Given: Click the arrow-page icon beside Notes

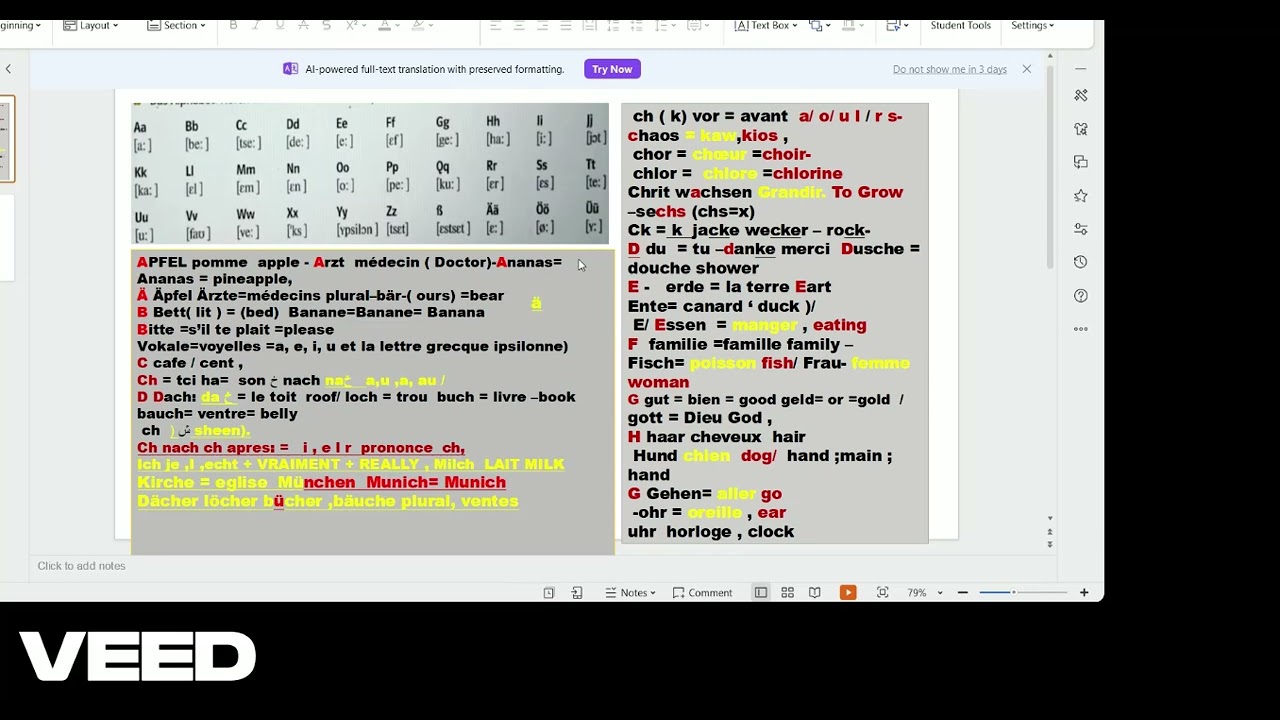Looking at the screenshot, I should [x=577, y=593].
